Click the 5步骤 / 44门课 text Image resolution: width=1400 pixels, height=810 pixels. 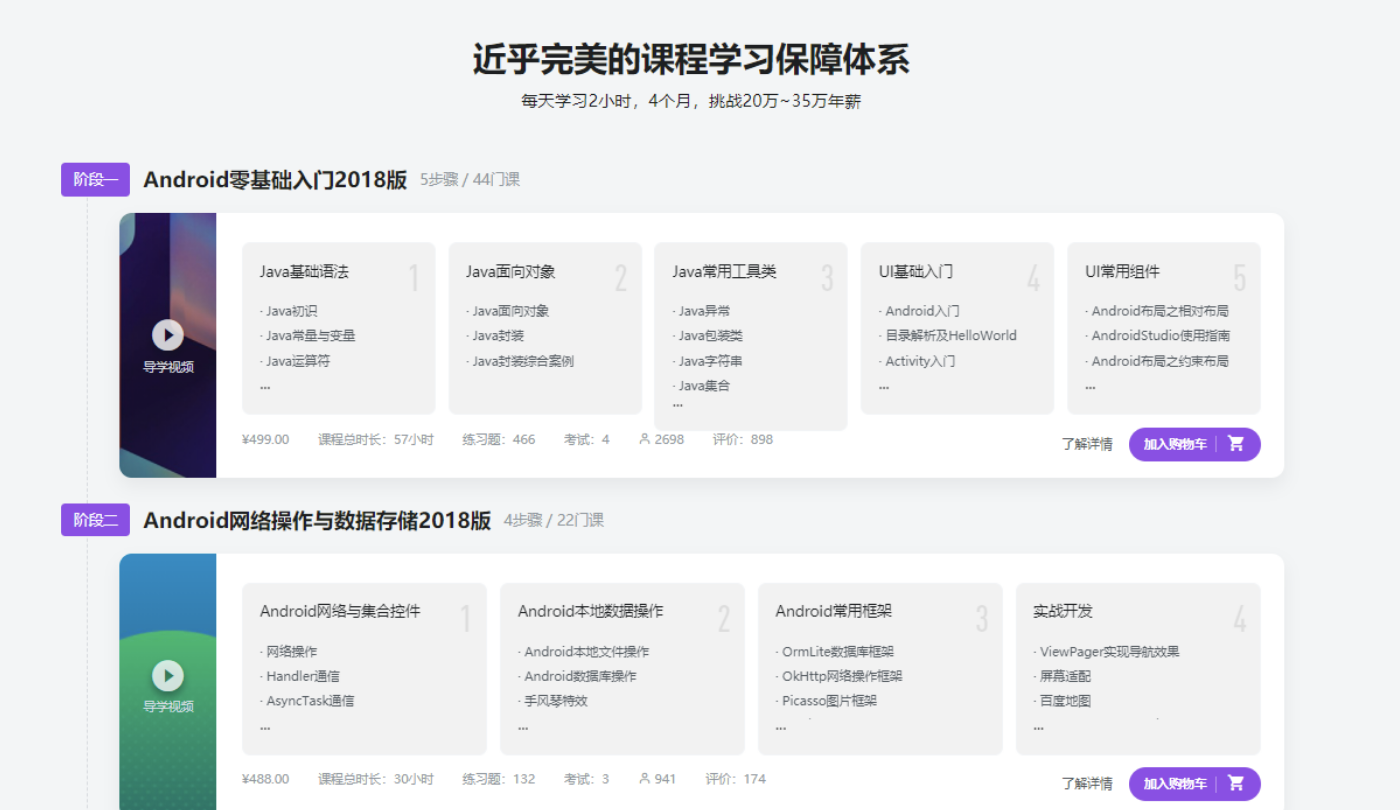(x=470, y=180)
